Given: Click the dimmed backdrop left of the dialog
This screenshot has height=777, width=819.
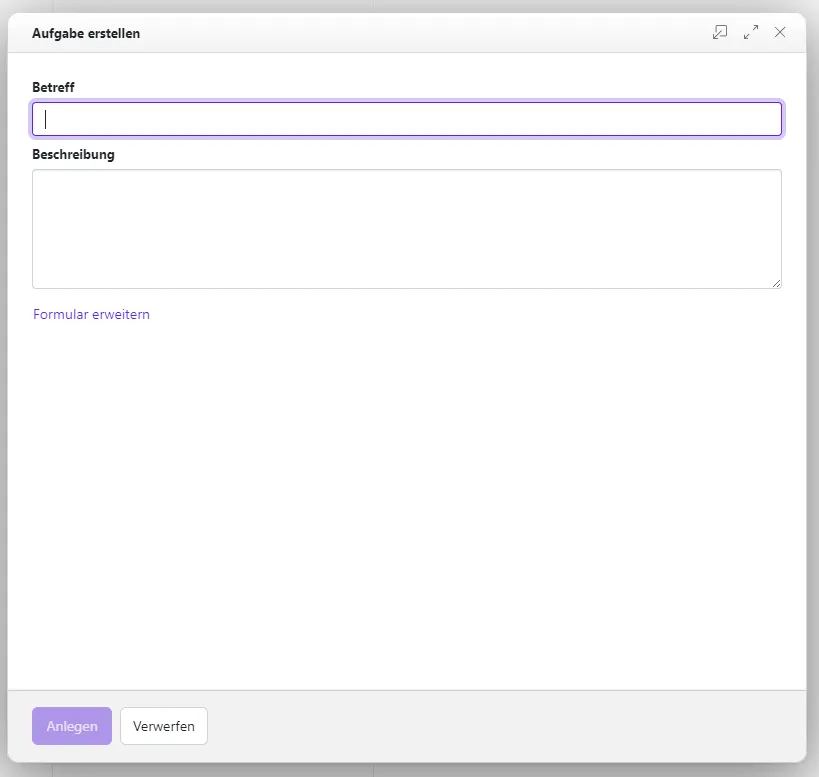Looking at the screenshot, I should click(3, 400).
